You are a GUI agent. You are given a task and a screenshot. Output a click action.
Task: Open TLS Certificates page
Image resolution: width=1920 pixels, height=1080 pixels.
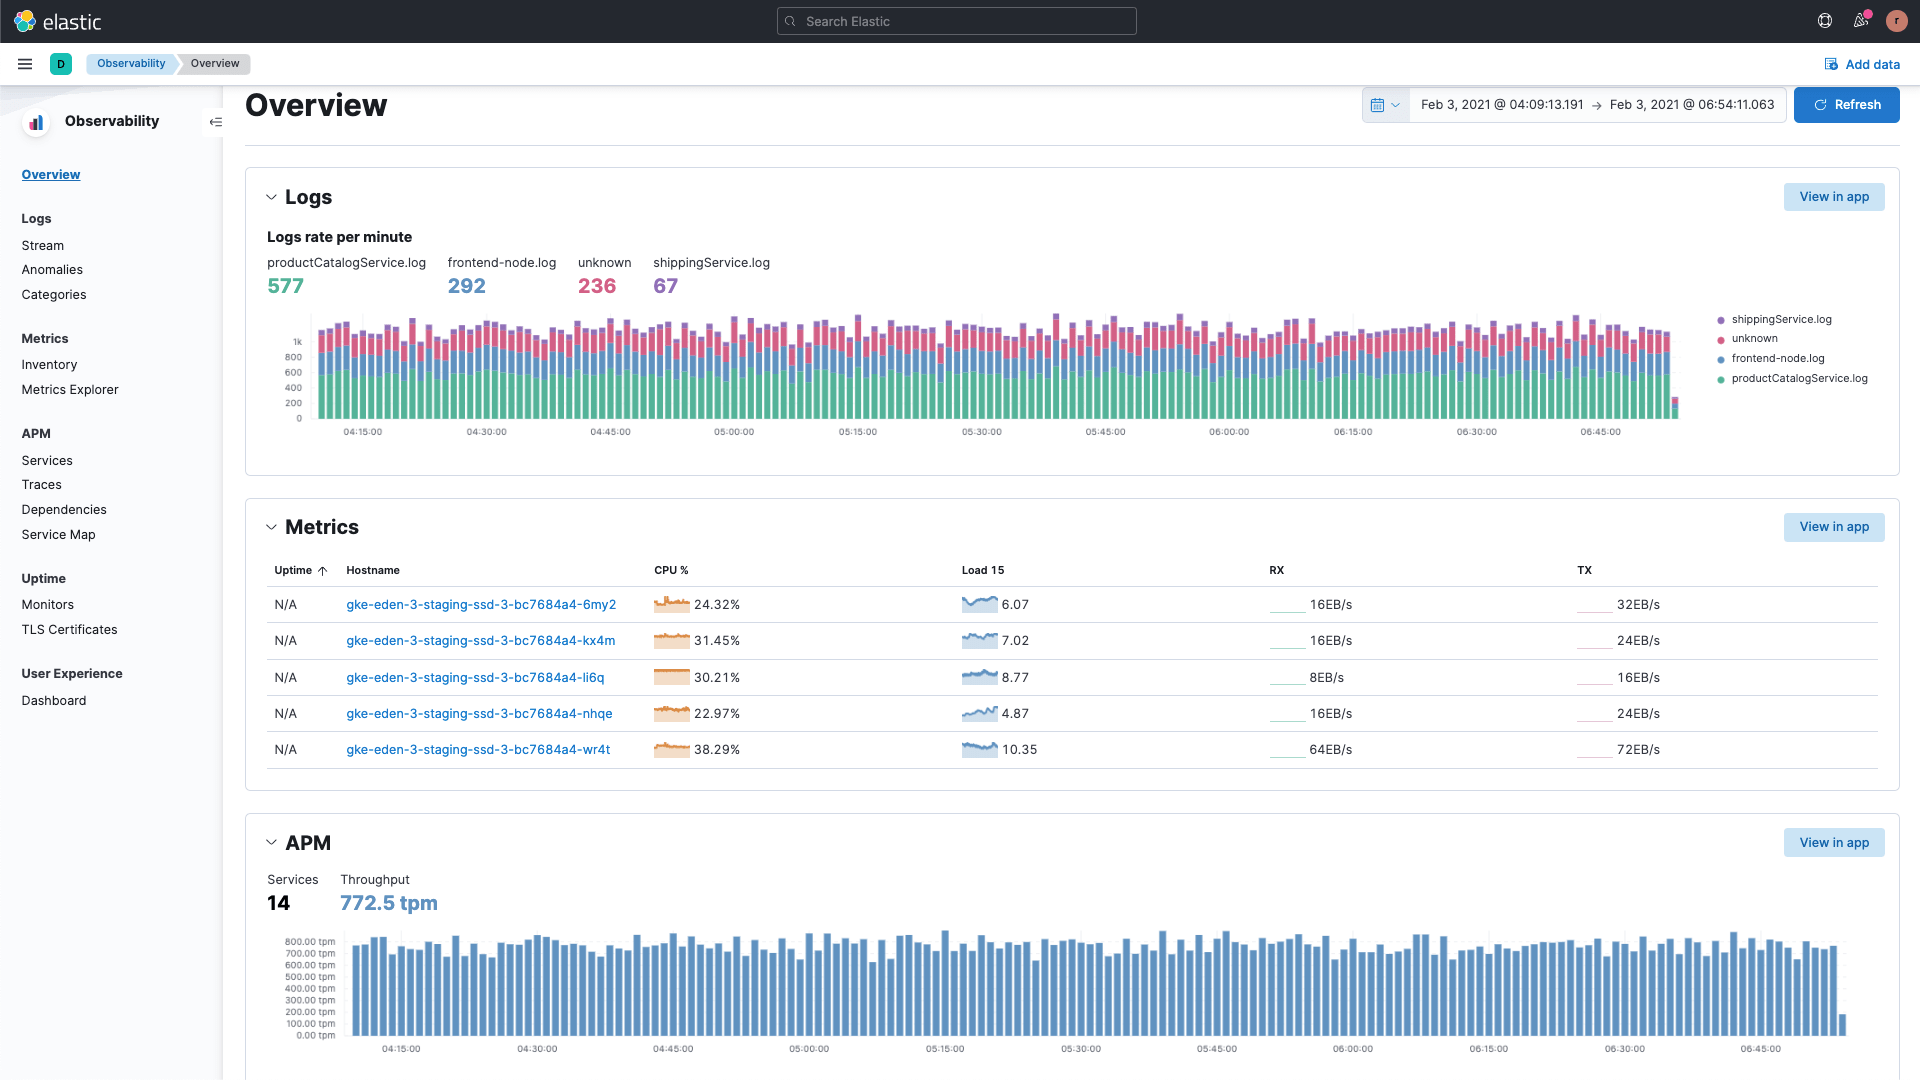[x=69, y=630]
